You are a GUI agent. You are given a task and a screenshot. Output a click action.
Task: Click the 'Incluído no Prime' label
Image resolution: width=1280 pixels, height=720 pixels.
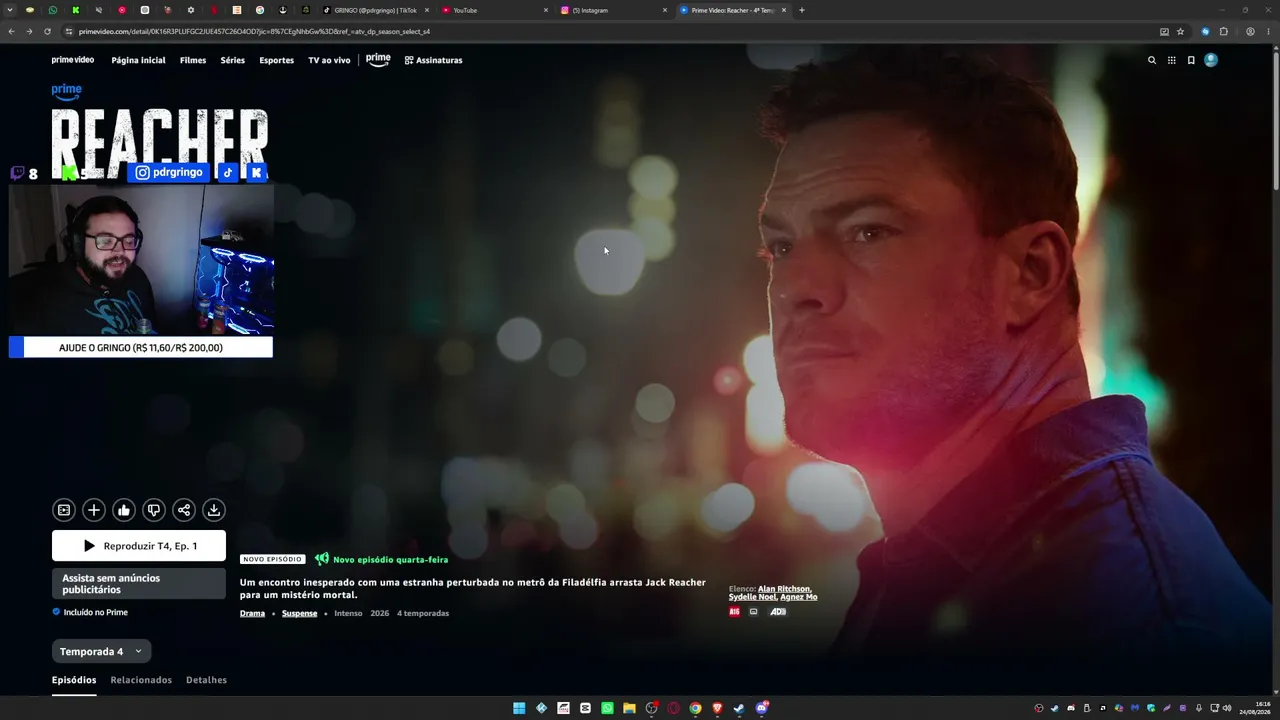(96, 612)
